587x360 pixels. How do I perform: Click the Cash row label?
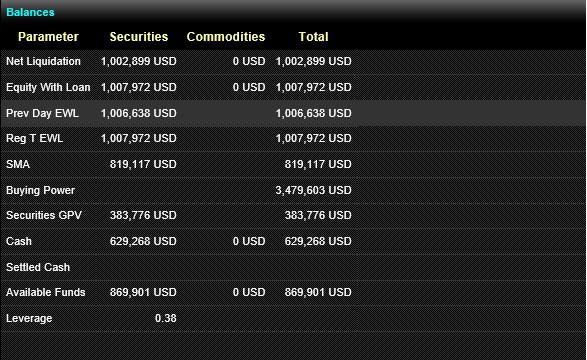pyautogui.click(x=19, y=241)
